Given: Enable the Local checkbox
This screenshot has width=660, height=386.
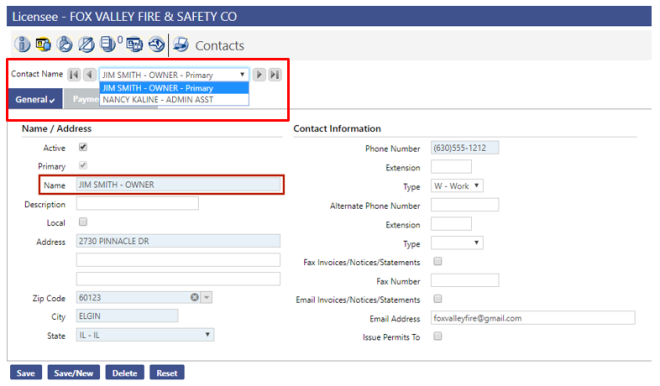Looking at the screenshot, I should (x=83, y=222).
